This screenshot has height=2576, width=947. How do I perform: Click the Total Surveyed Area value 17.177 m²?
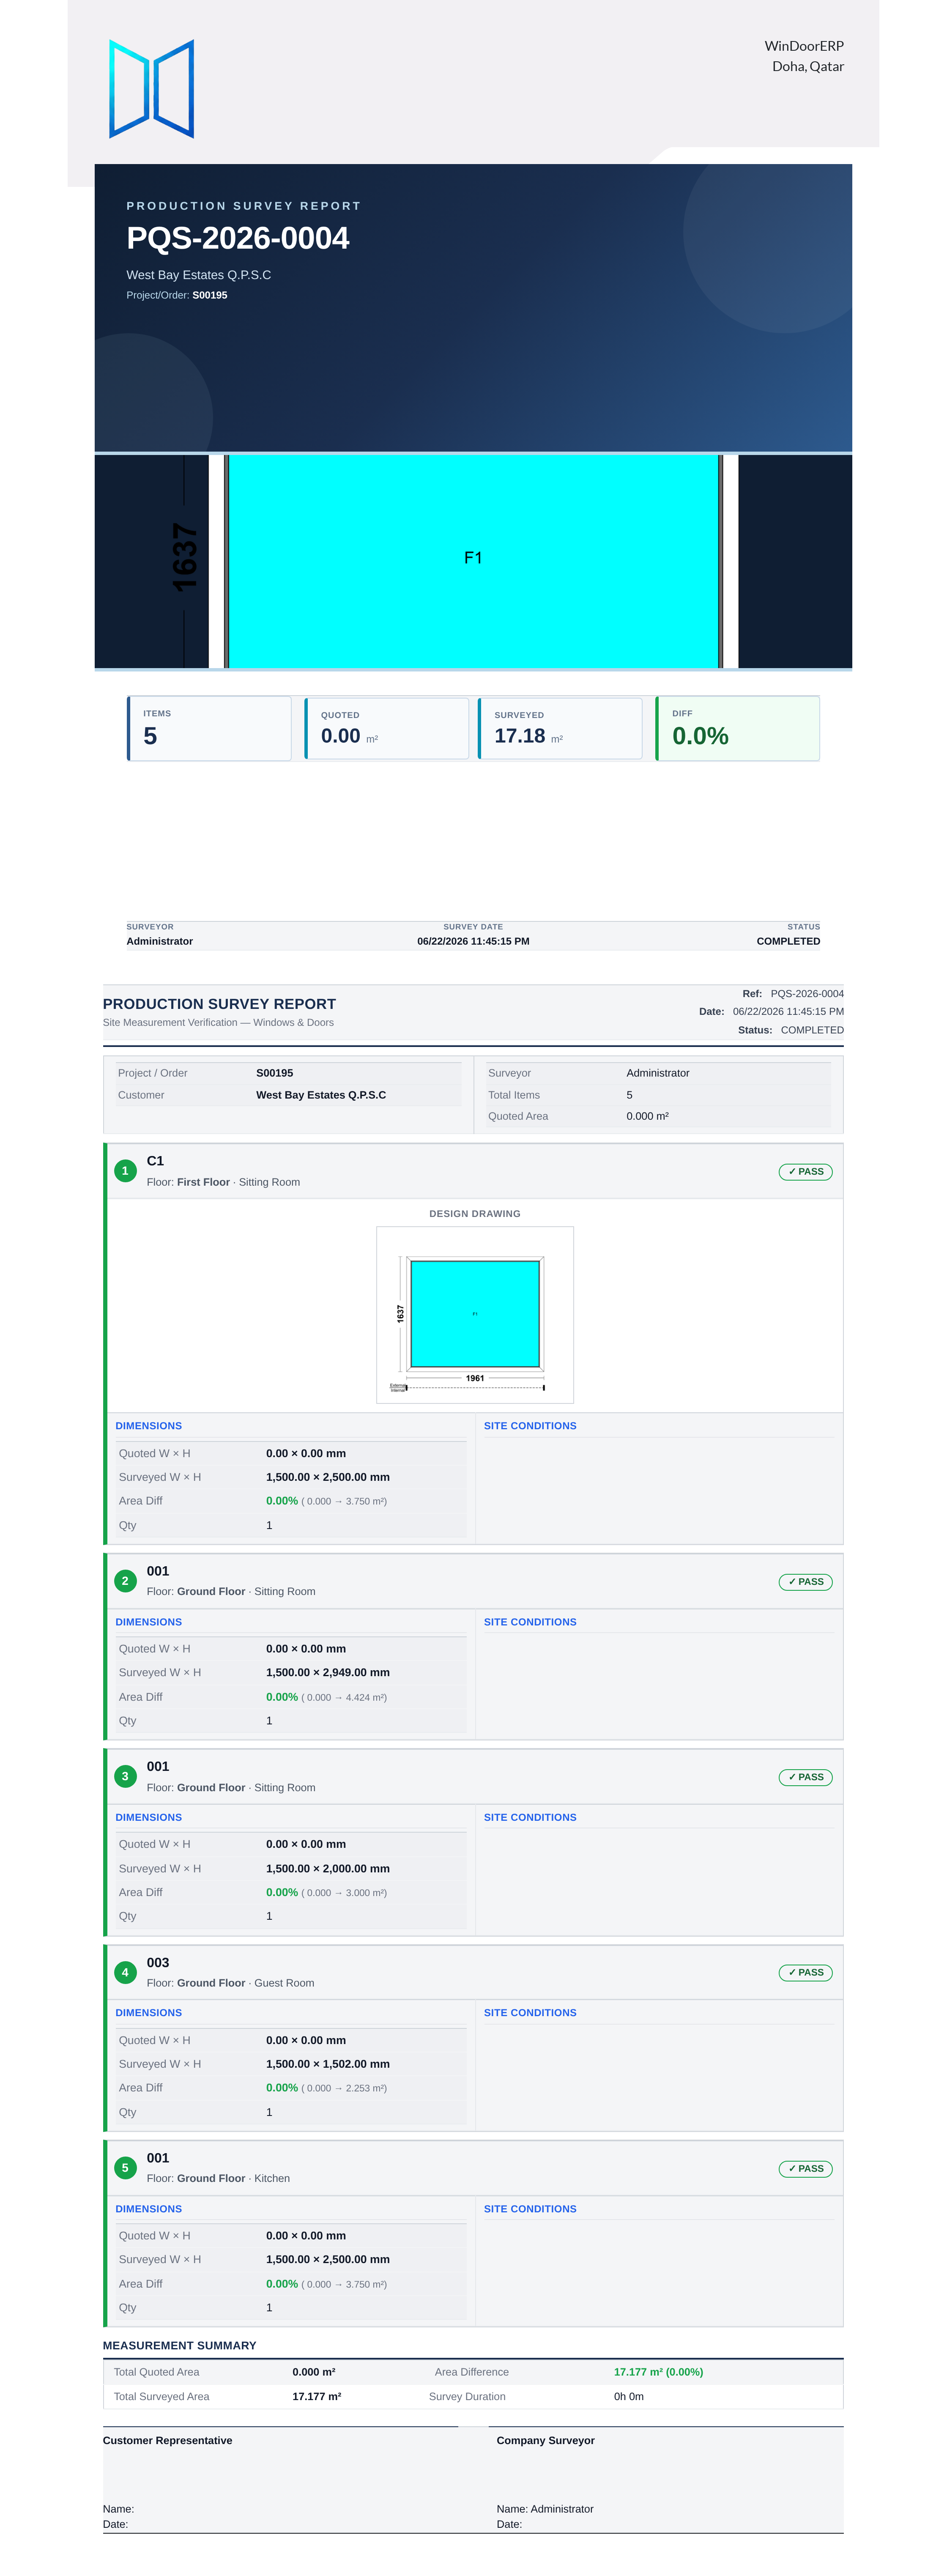317,2396
